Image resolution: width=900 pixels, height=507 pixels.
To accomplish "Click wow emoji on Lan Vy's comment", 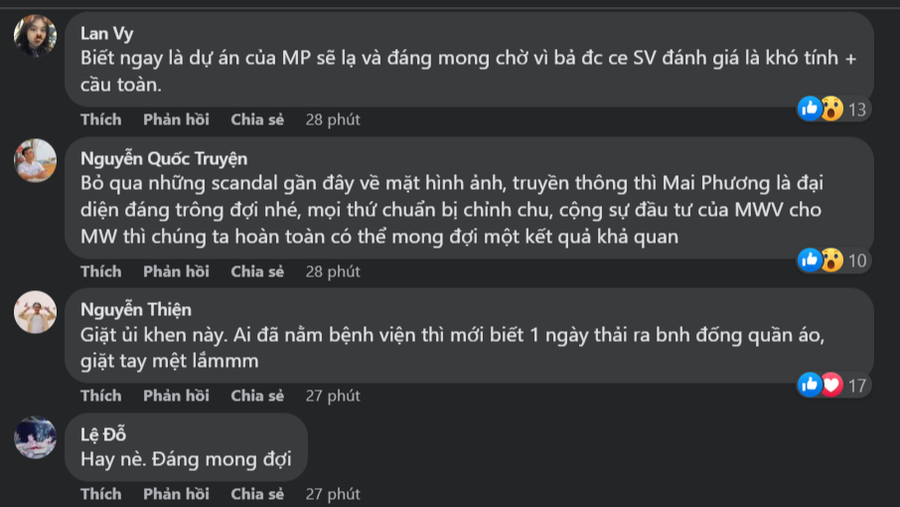I will (831, 109).
